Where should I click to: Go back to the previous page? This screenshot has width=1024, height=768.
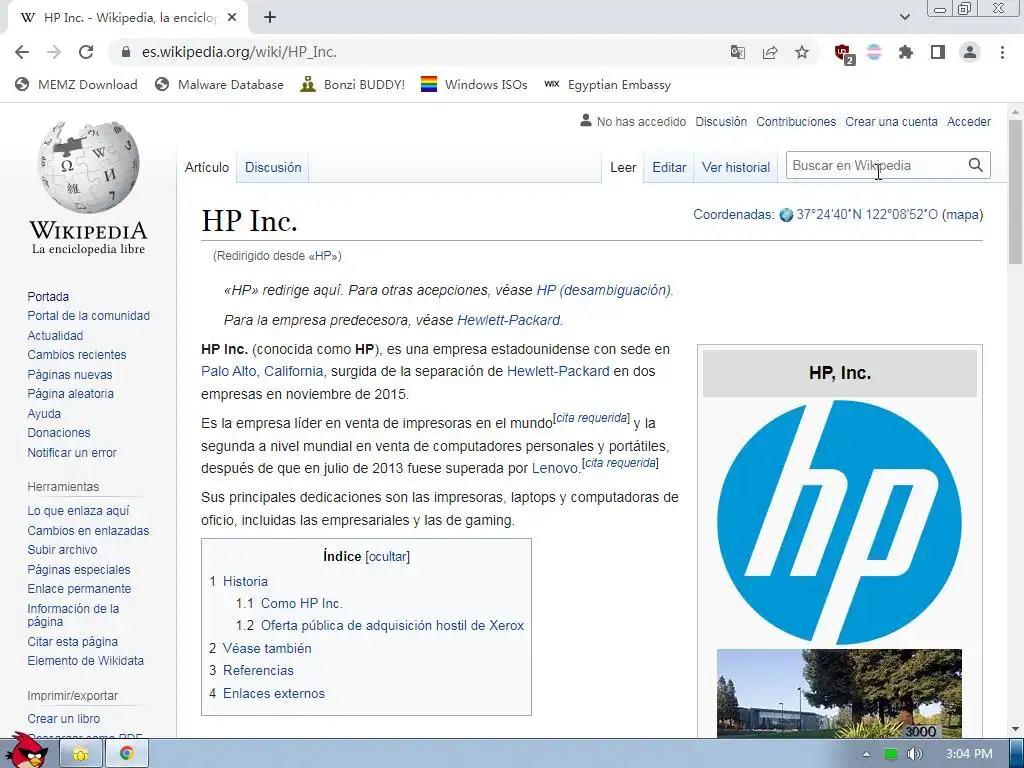click(22, 52)
